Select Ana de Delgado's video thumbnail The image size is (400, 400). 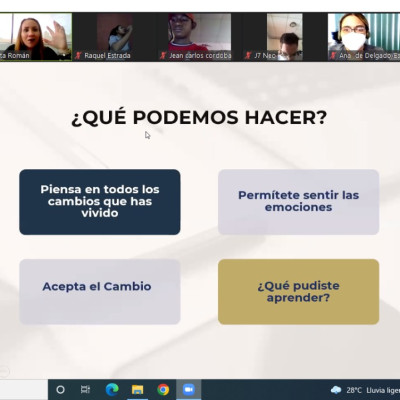[364, 37]
